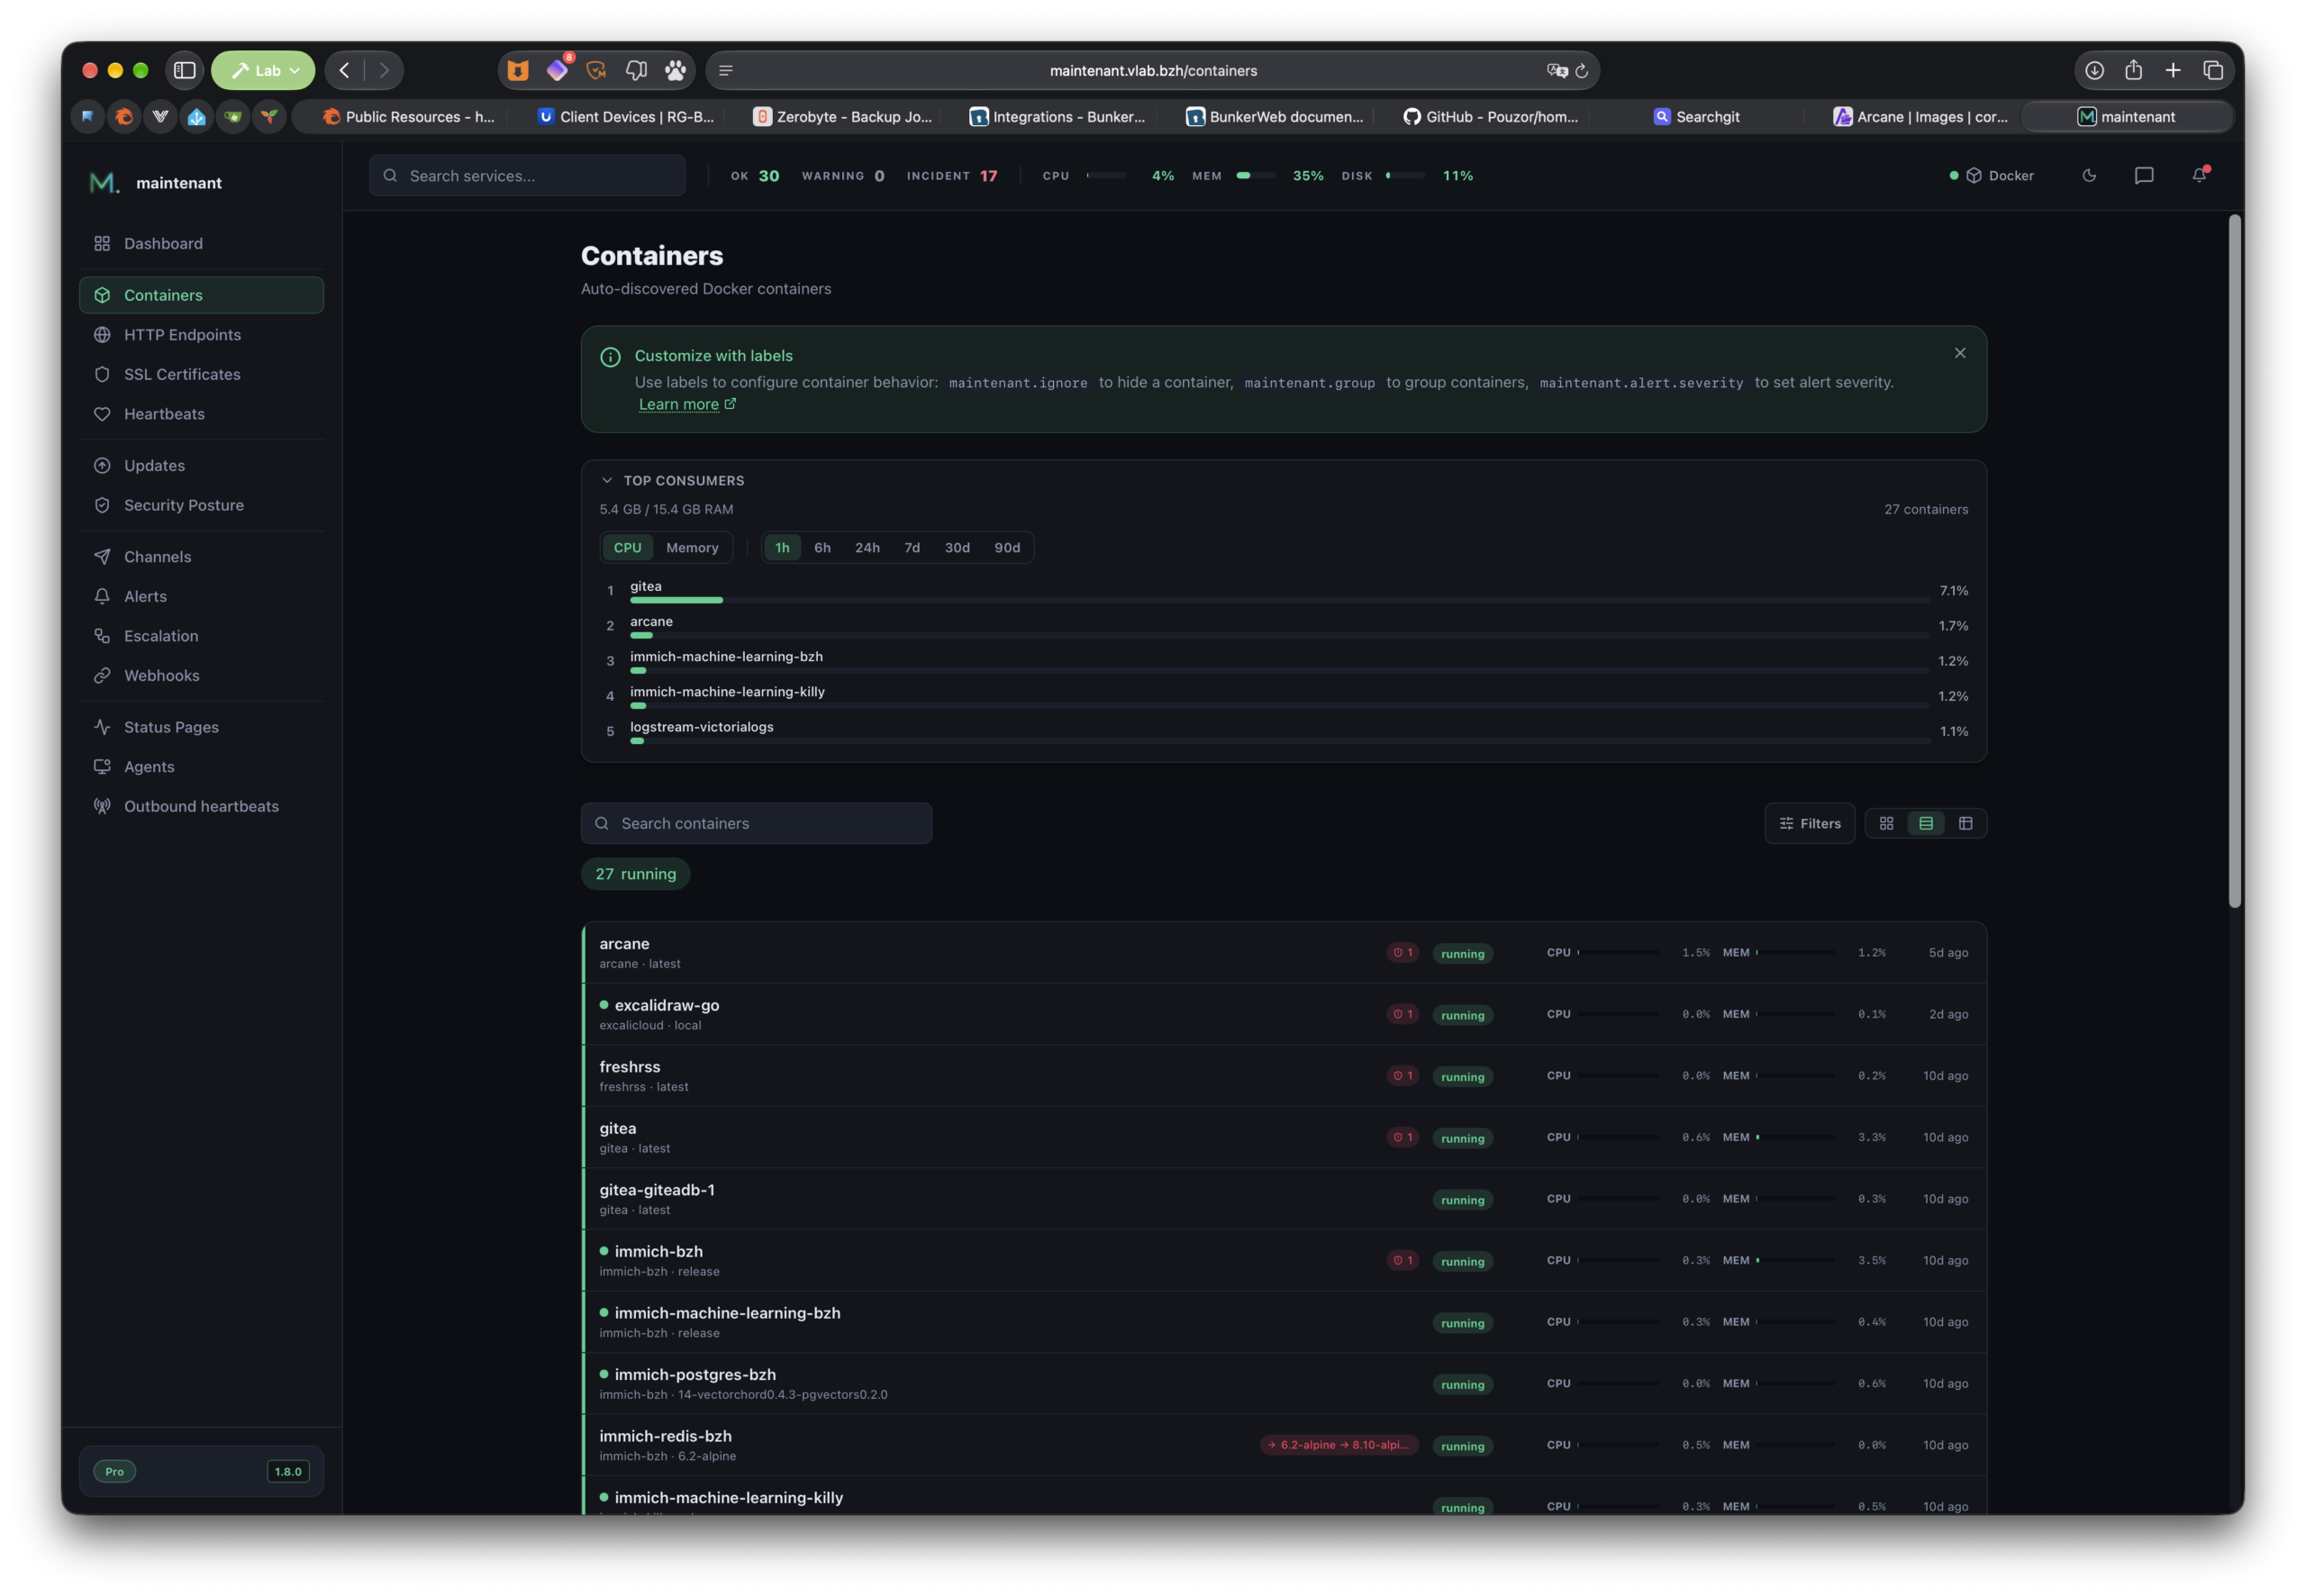This screenshot has width=2306, height=1596.
Task: Click the gitea CPU usage bar
Action: click(1279, 600)
